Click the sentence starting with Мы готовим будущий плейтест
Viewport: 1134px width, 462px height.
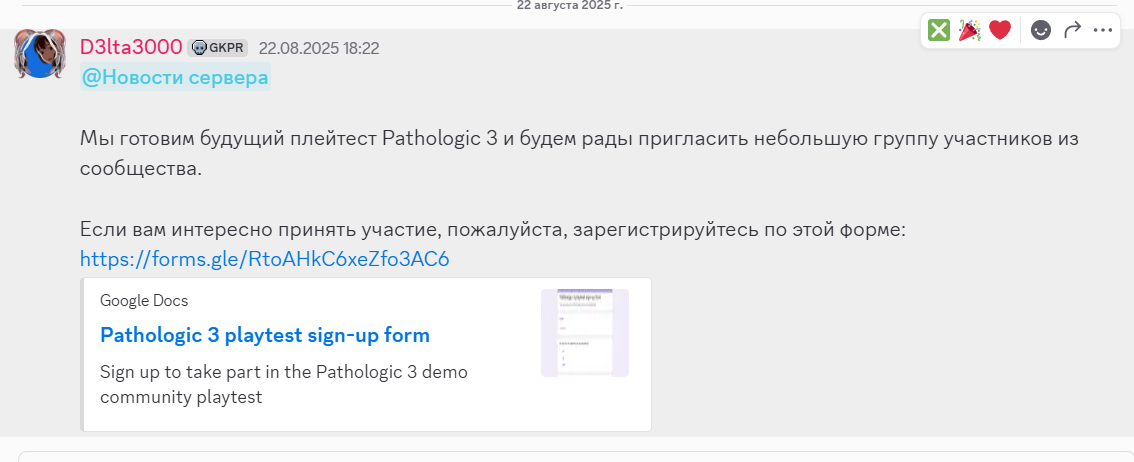click(x=579, y=153)
